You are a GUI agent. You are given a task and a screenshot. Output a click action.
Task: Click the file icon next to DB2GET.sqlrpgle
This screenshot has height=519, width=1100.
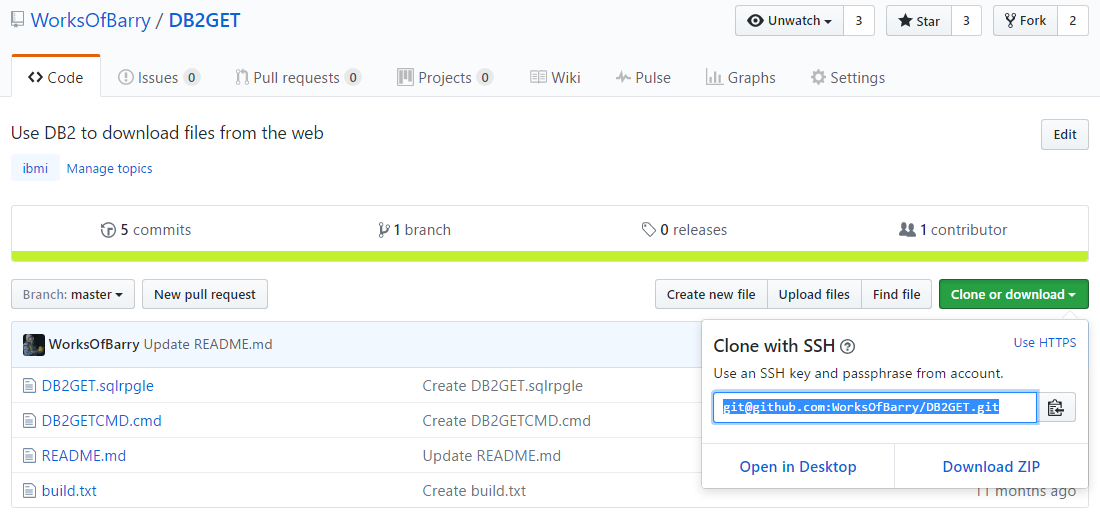click(29, 386)
